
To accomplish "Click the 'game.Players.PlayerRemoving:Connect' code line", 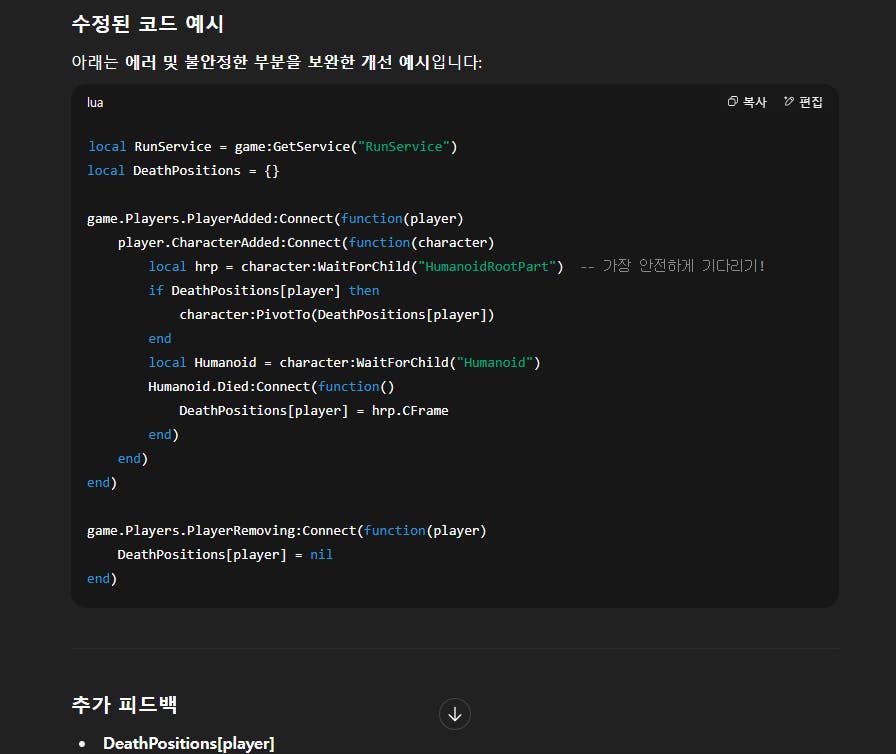I will tap(286, 531).
